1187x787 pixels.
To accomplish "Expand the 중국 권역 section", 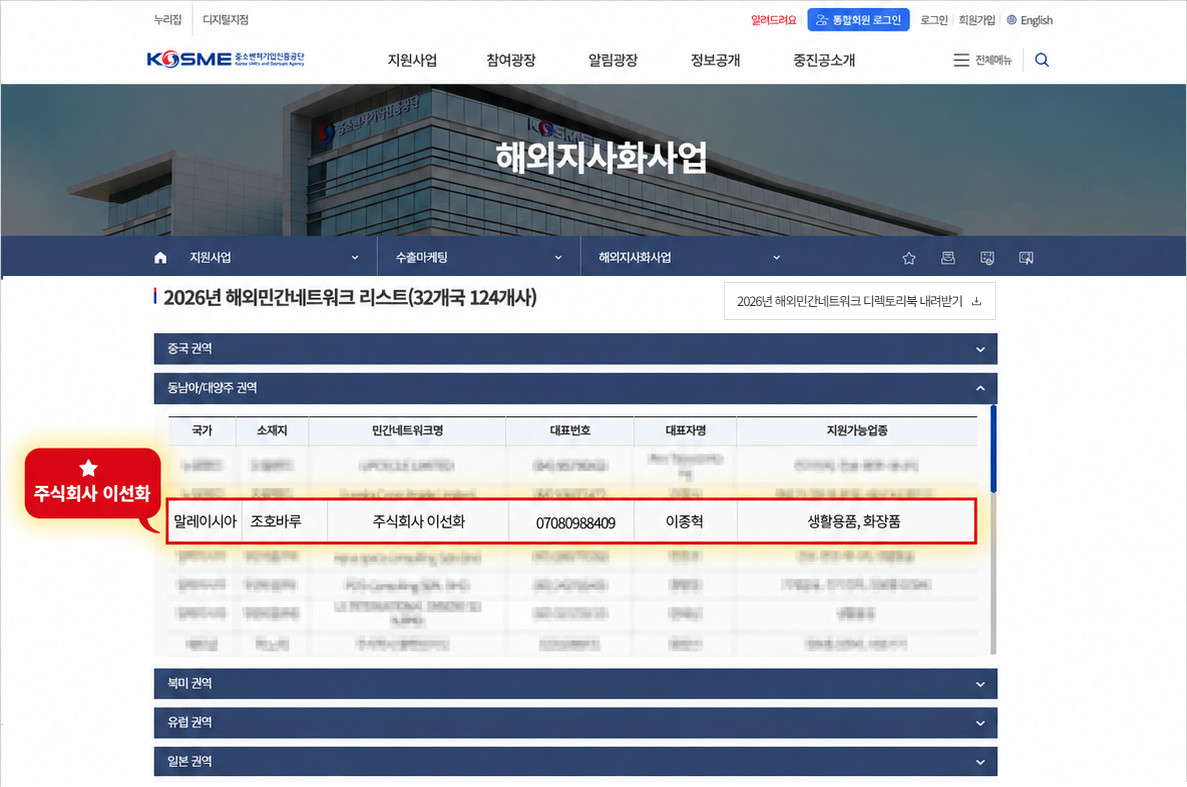I will click(x=575, y=349).
